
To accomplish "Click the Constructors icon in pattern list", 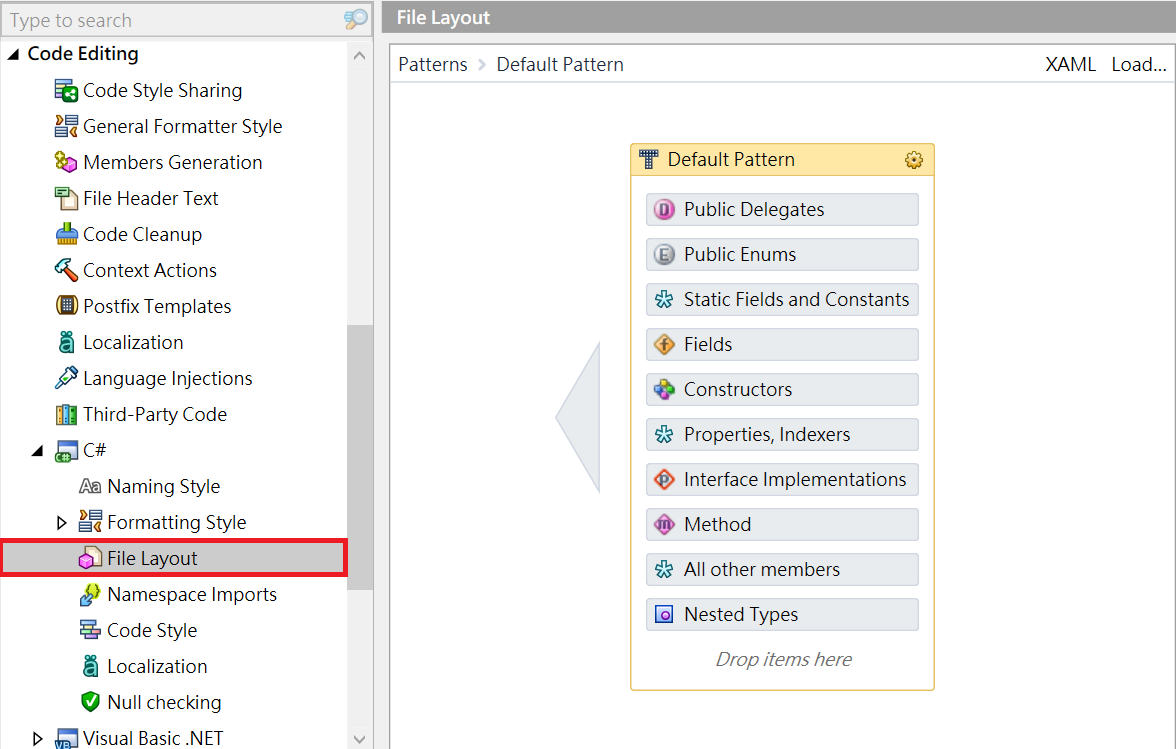I will coord(664,390).
